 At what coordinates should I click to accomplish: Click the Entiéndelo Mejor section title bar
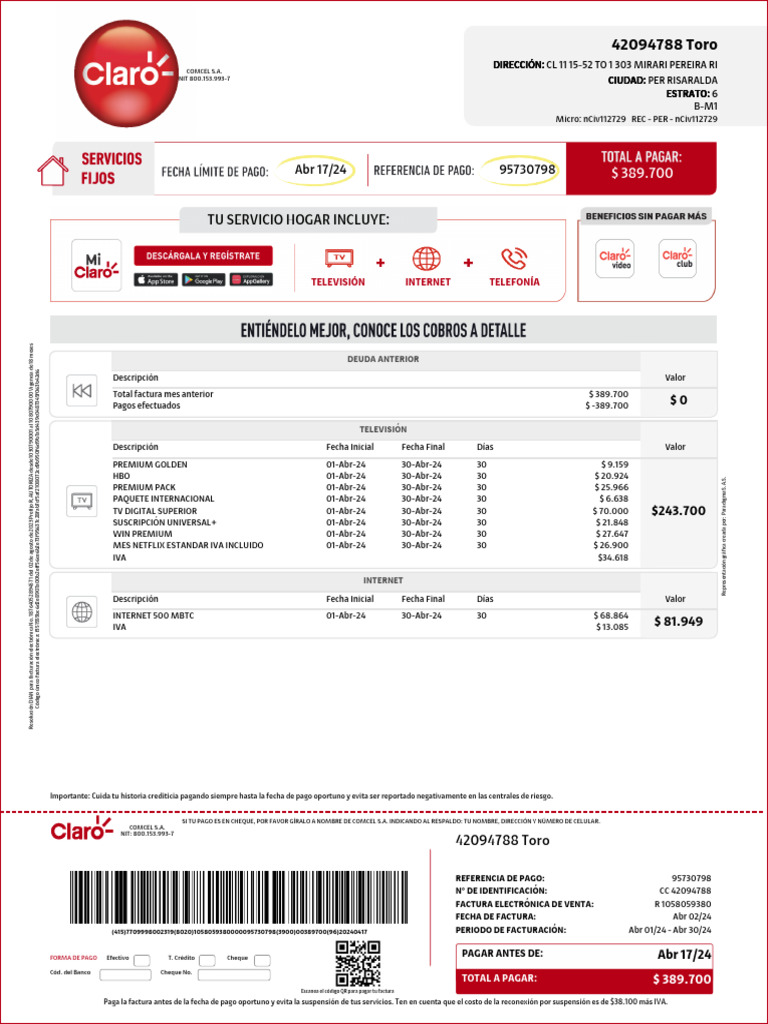point(383,330)
